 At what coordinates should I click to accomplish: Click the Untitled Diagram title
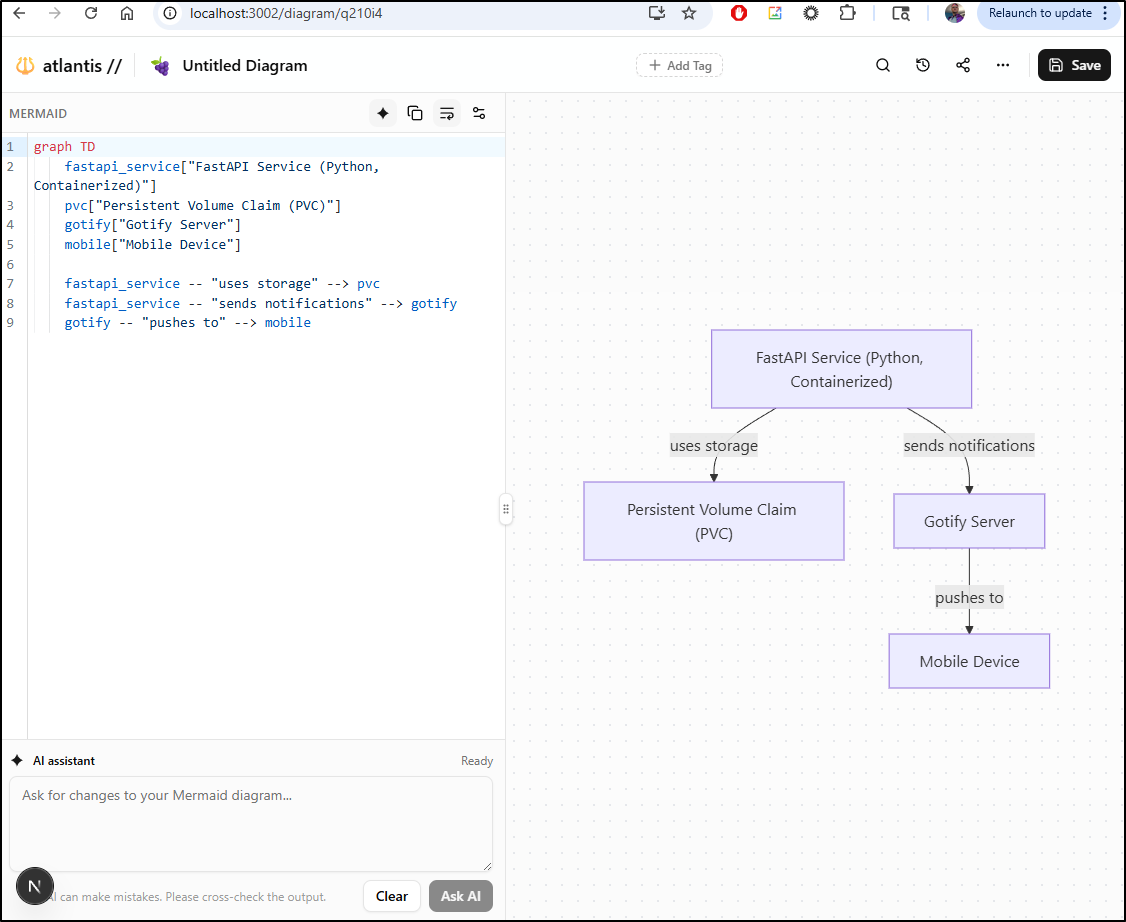coord(245,66)
